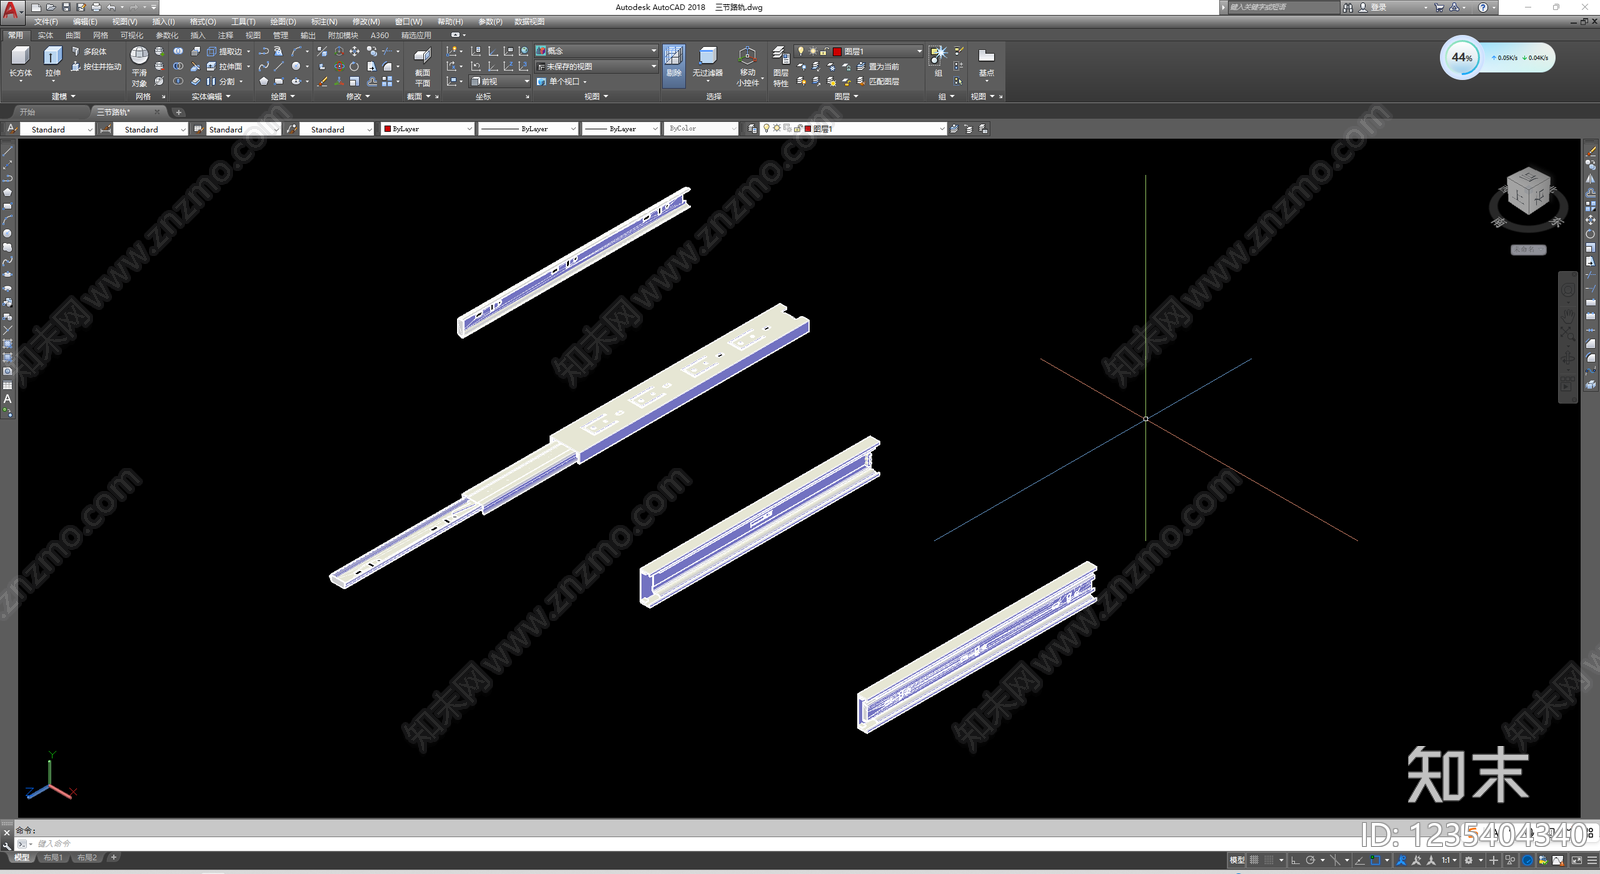
Task: Toggle ortho mode in status bar
Action: point(1295,860)
